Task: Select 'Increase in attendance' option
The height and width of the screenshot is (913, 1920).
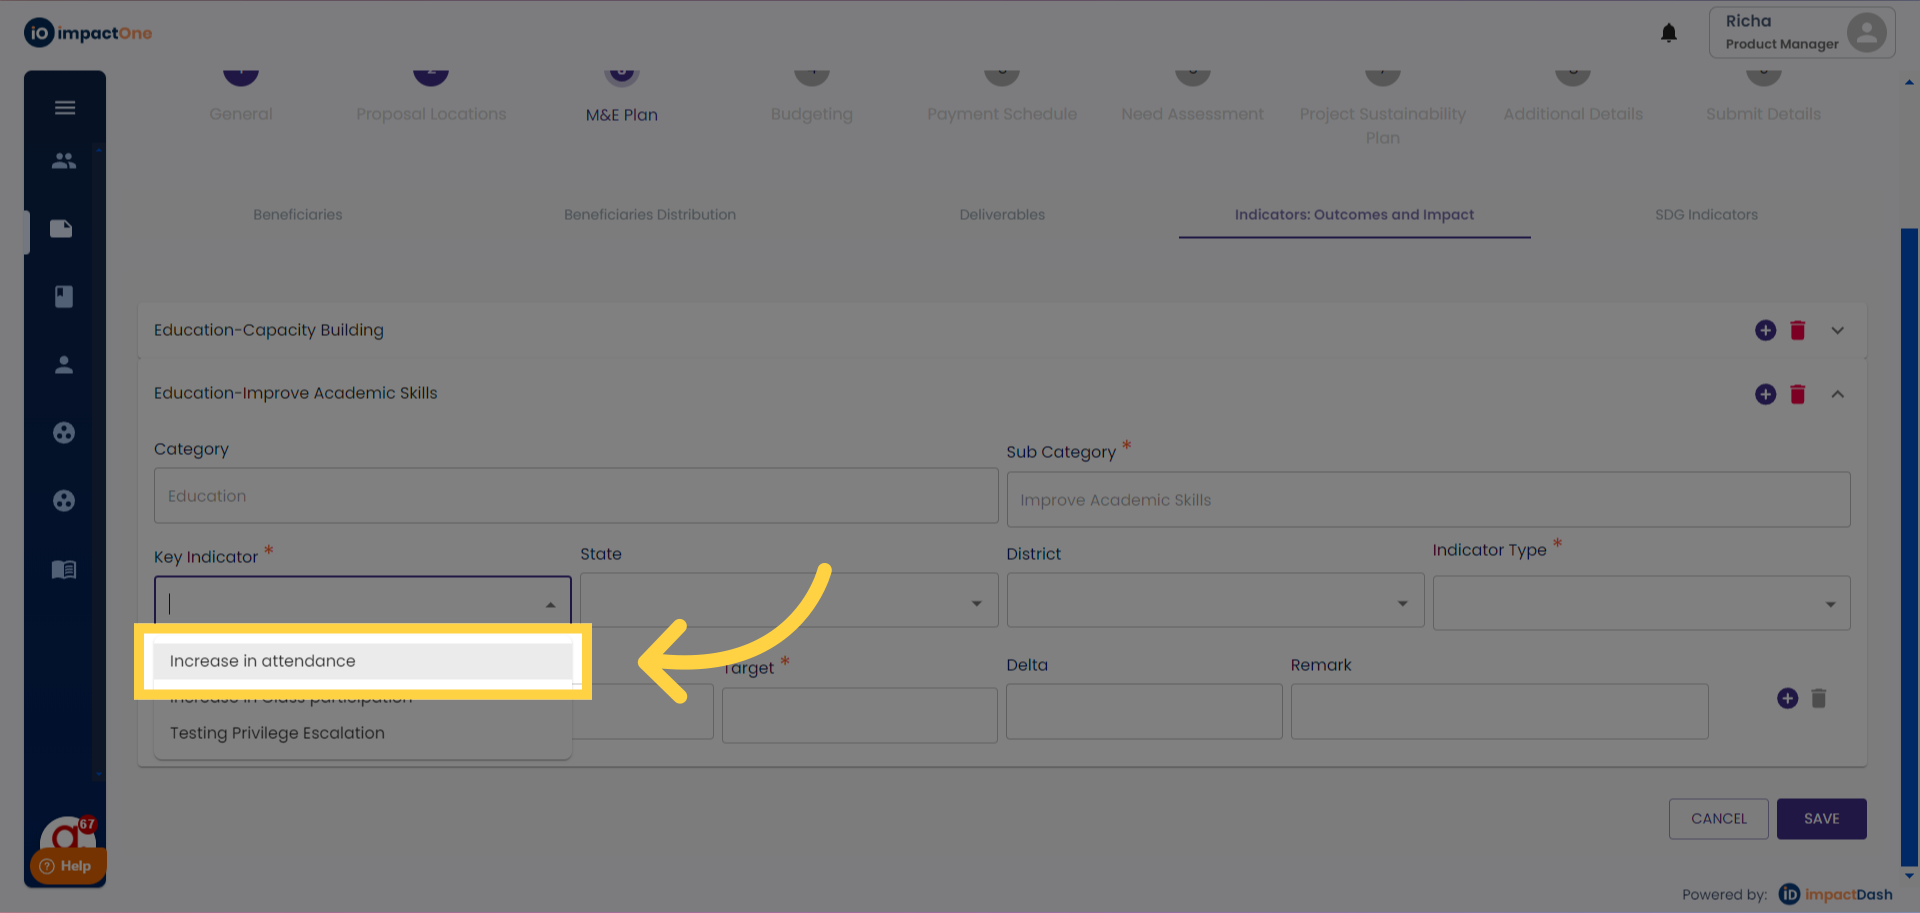Action: click(263, 661)
